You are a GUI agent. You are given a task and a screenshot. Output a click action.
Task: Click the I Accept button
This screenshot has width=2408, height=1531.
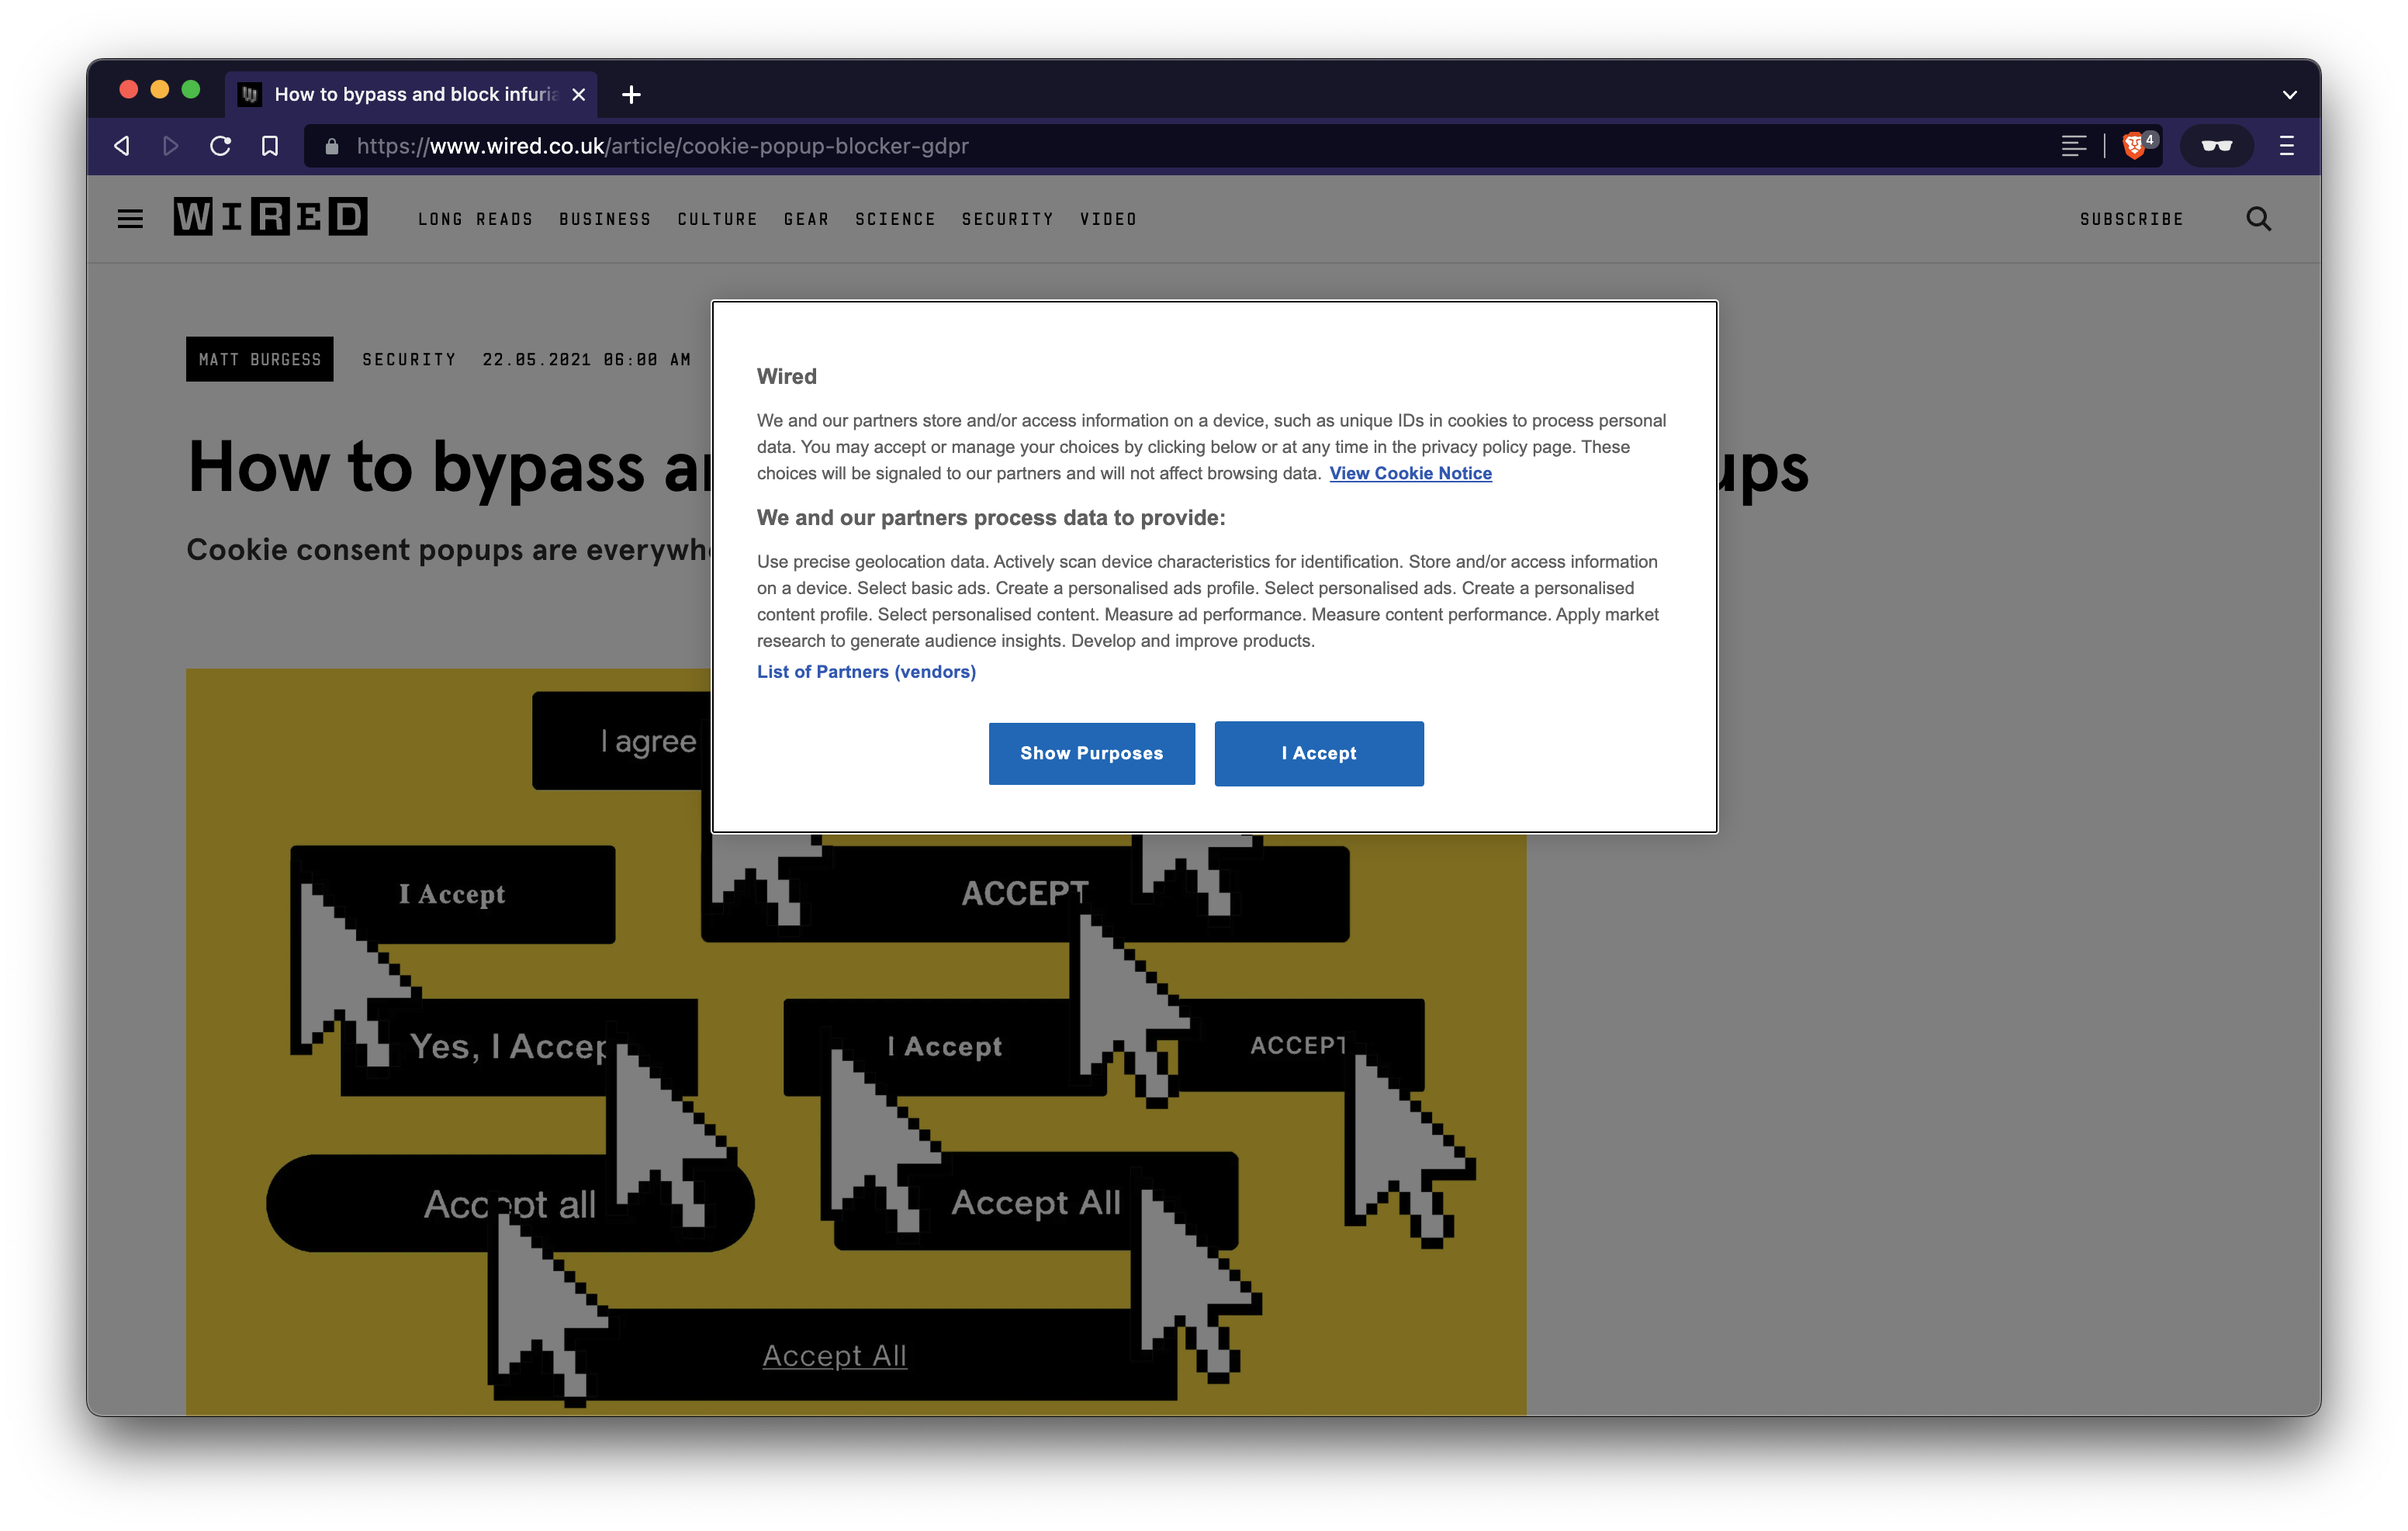click(x=1318, y=753)
